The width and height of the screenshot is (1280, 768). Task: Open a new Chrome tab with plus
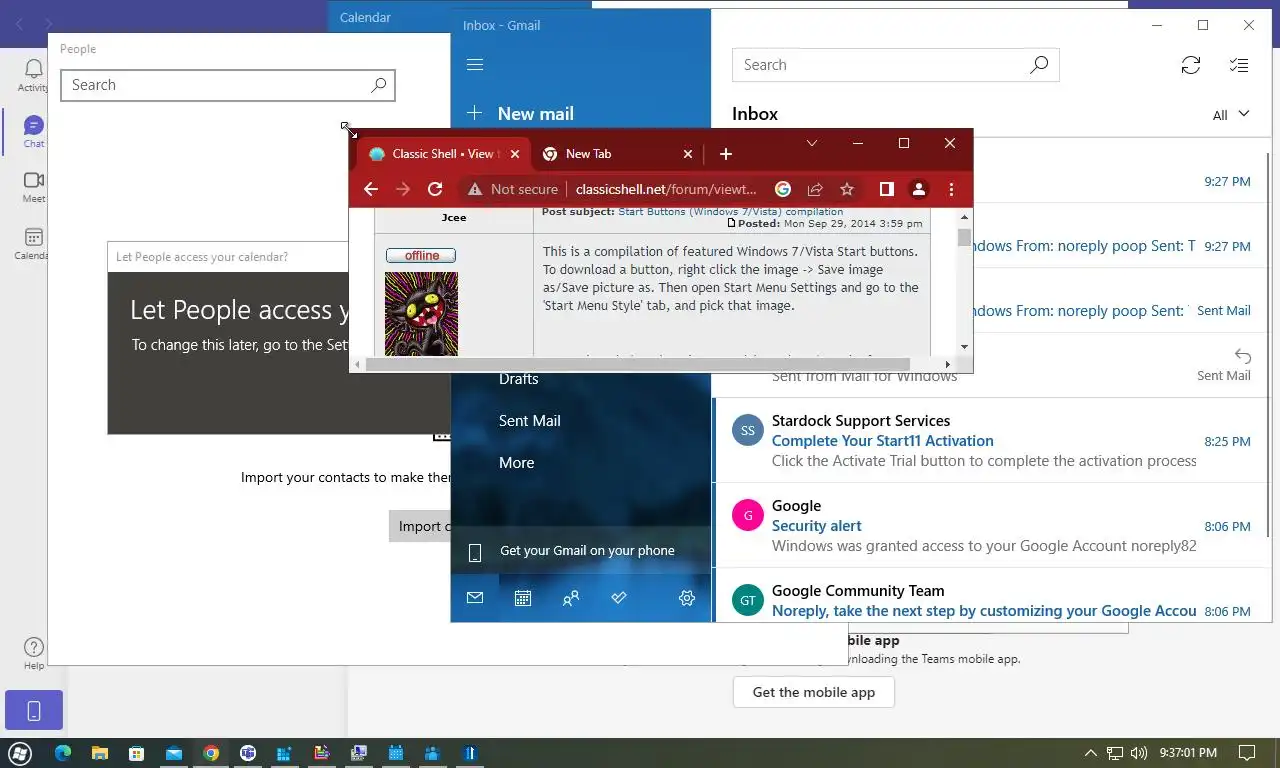pos(726,153)
